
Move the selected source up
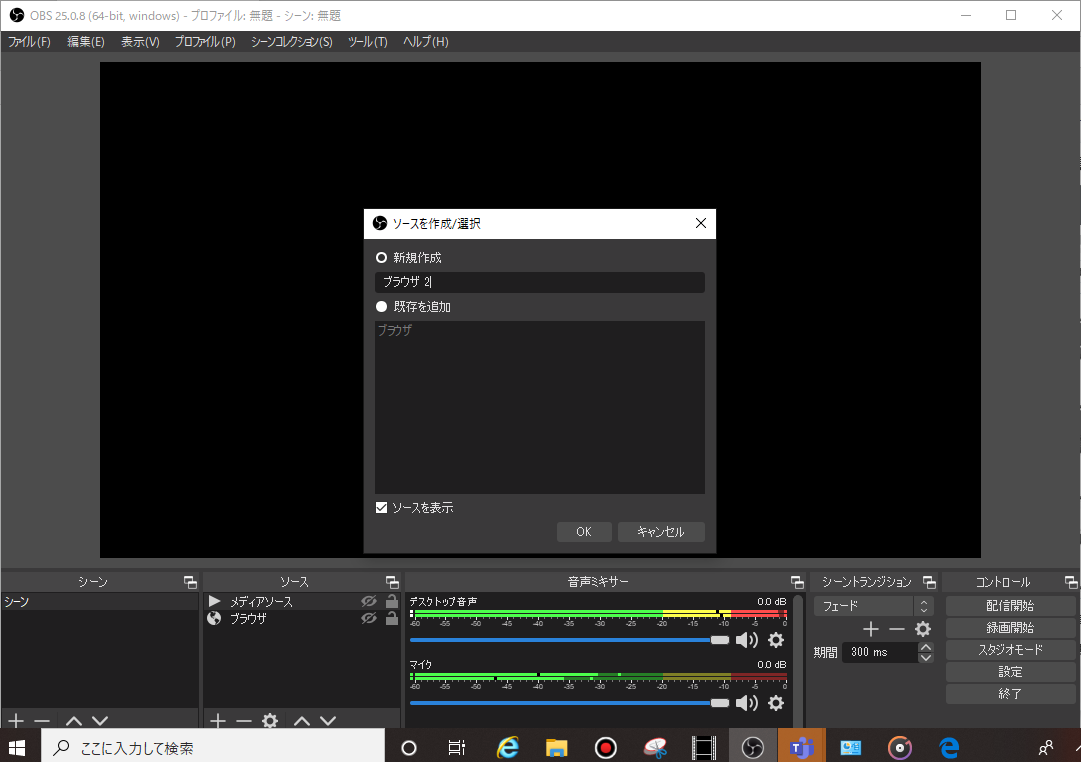click(x=302, y=721)
